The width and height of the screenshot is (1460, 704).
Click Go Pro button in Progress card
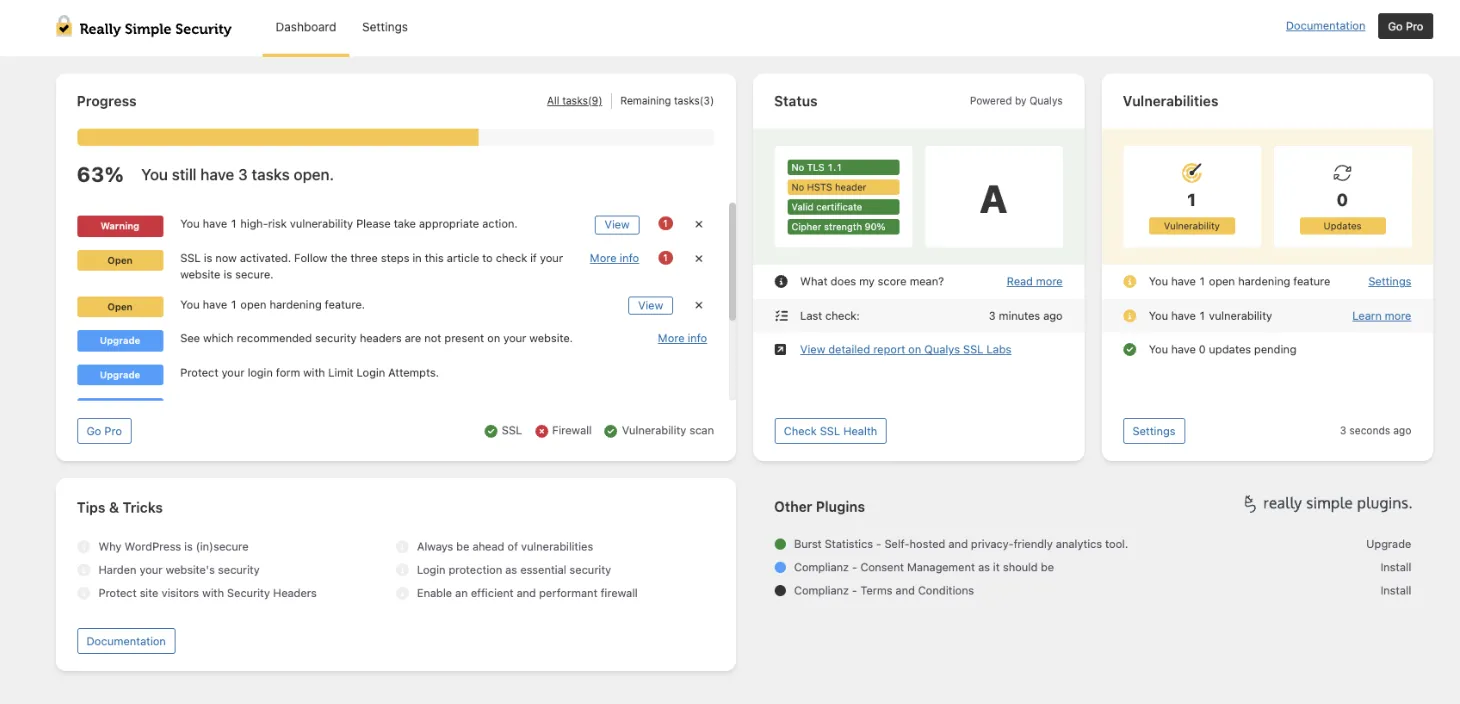(x=104, y=431)
